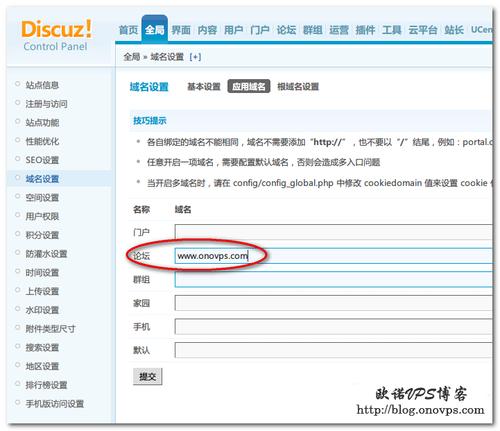This screenshot has width=500, height=431.
Task: Open the 界面 top menu
Action: (x=181, y=30)
